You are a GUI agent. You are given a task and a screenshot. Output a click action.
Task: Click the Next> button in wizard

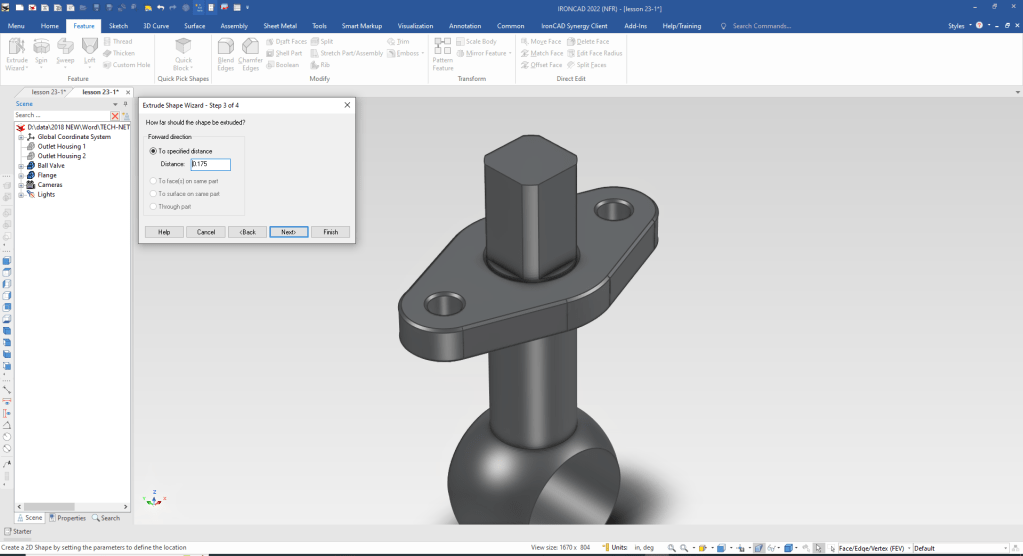288,232
